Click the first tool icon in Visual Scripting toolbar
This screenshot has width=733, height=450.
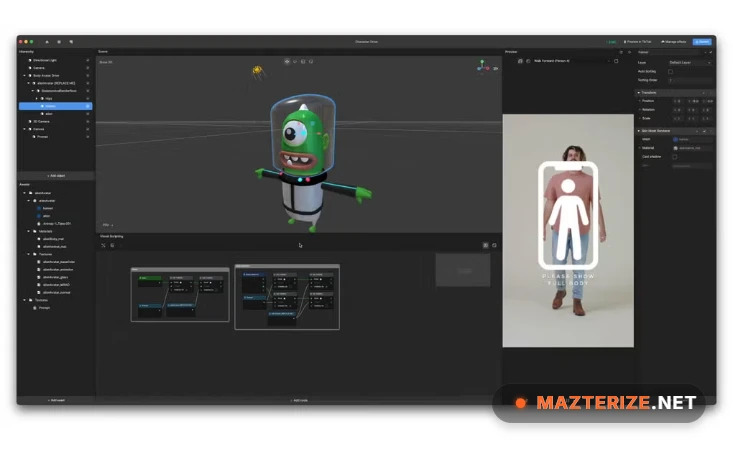(x=103, y=245)
